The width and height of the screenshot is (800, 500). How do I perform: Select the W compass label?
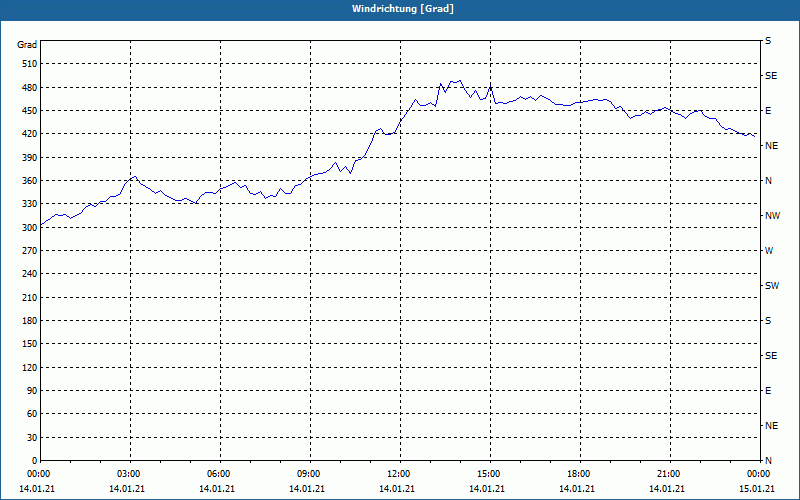click(769, 251)
